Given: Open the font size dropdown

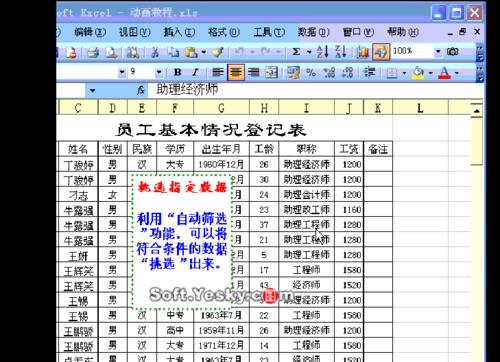Looking at the screenshot, I should coord(159,72).
